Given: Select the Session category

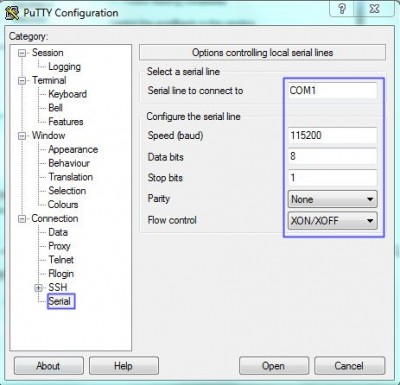Looking at the screenshot, I should 47,53.
